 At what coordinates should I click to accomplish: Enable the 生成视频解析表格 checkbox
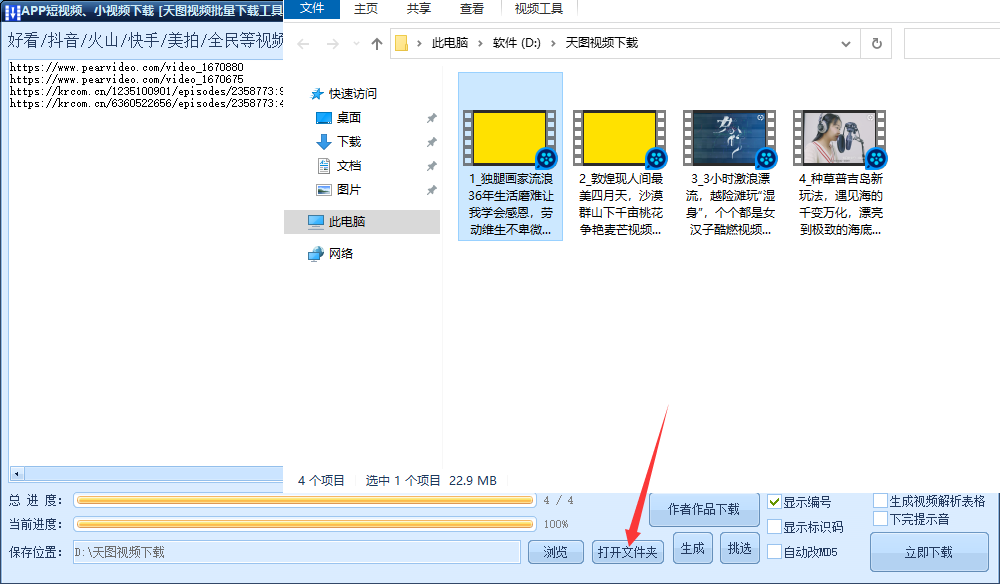[880, 500]
